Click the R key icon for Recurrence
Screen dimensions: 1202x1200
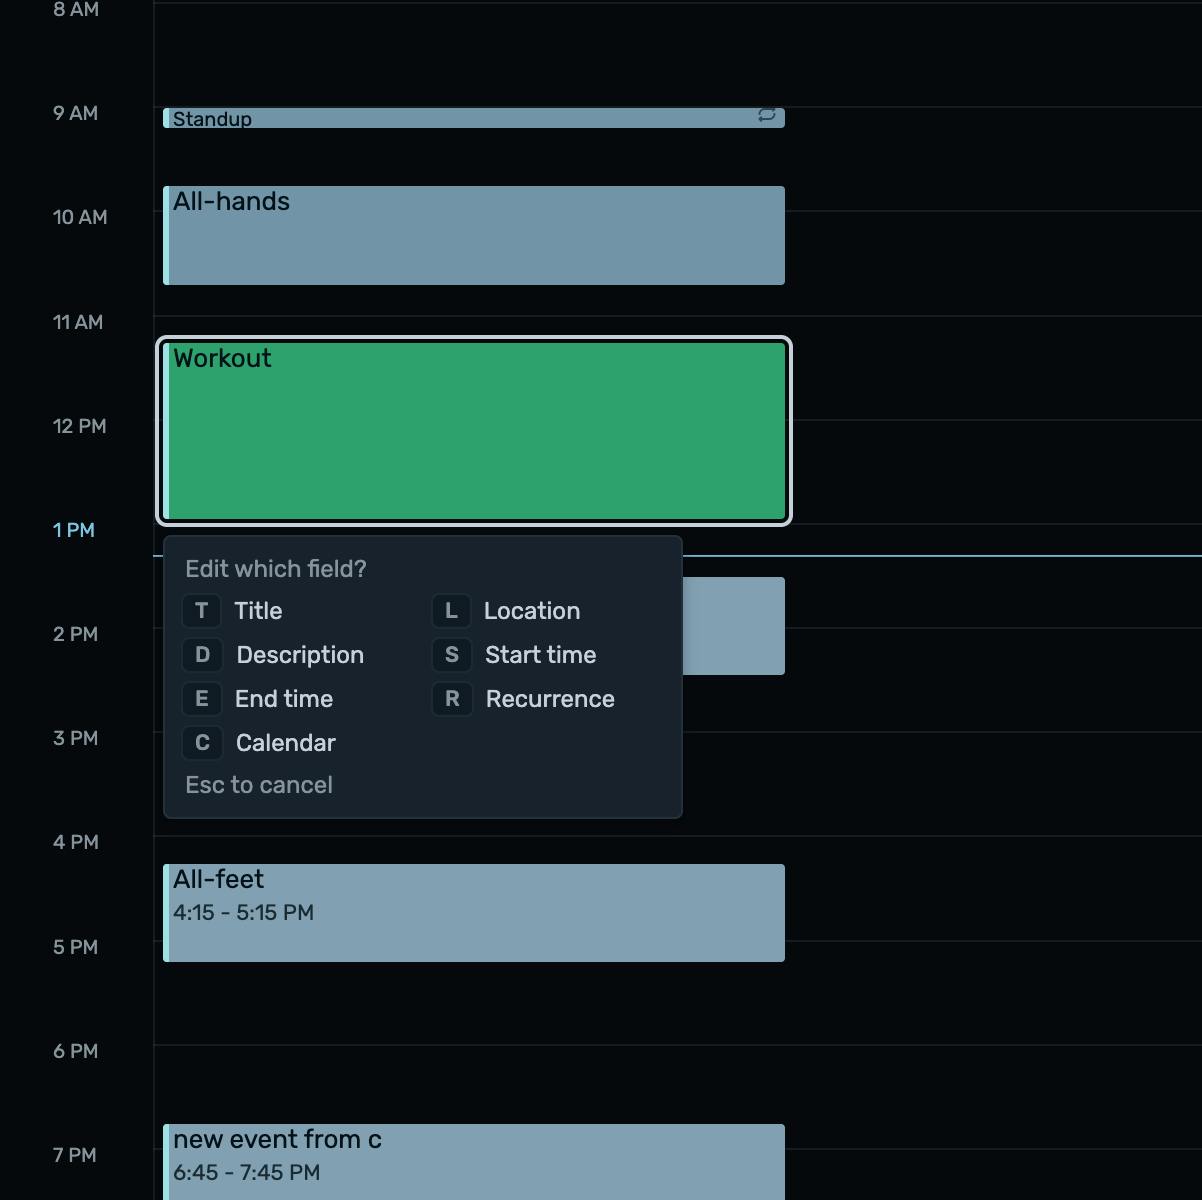(451, 699)
